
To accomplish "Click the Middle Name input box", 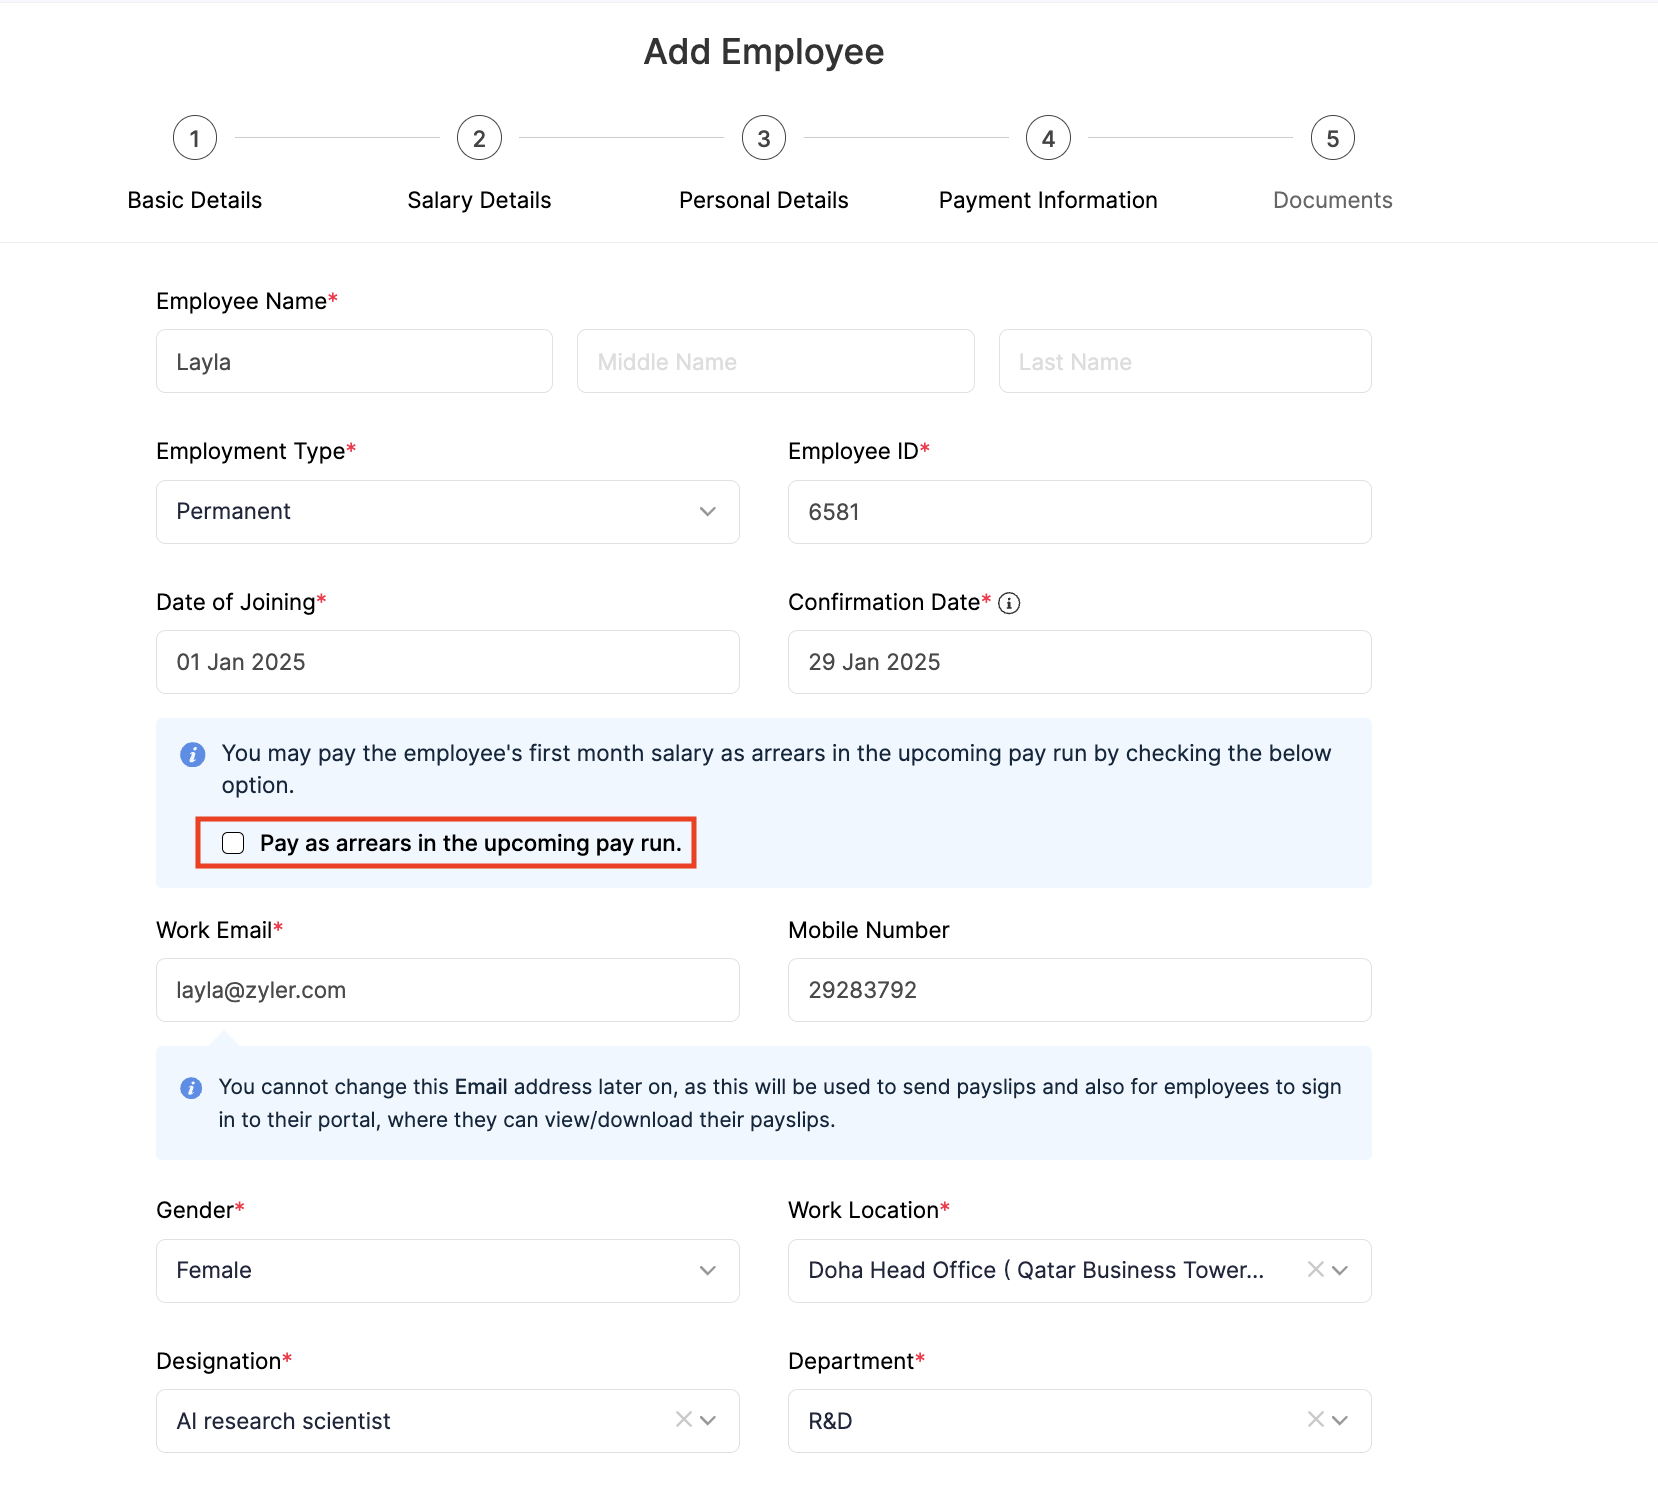I will click(x=775, y=361).
